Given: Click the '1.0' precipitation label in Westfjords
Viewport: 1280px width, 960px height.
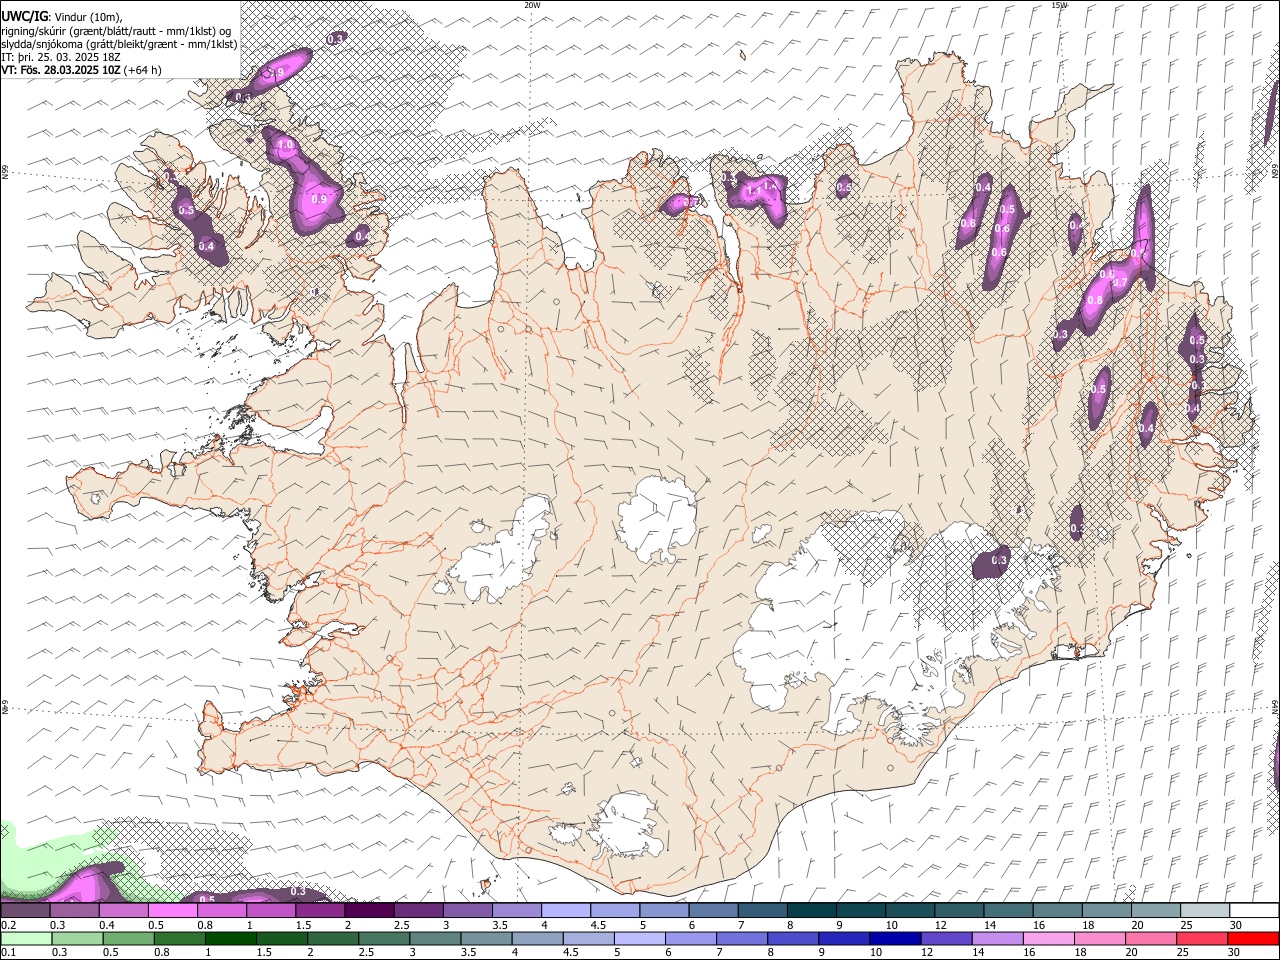Looking at the screenshot, I should click(x=286, y=145).
